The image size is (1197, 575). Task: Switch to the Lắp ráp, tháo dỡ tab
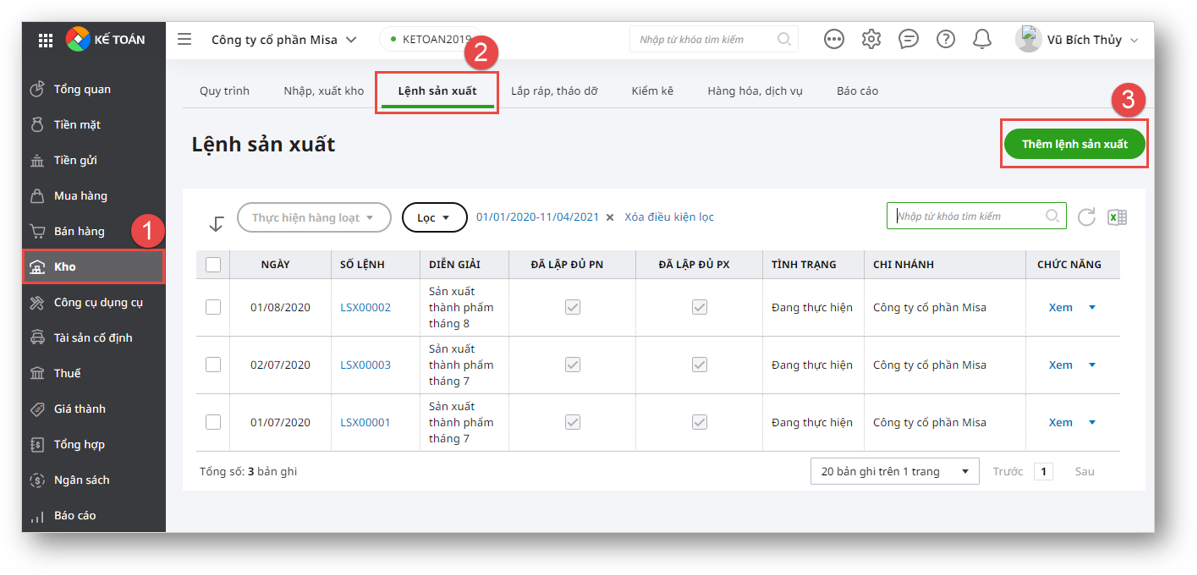coord(554,91)
